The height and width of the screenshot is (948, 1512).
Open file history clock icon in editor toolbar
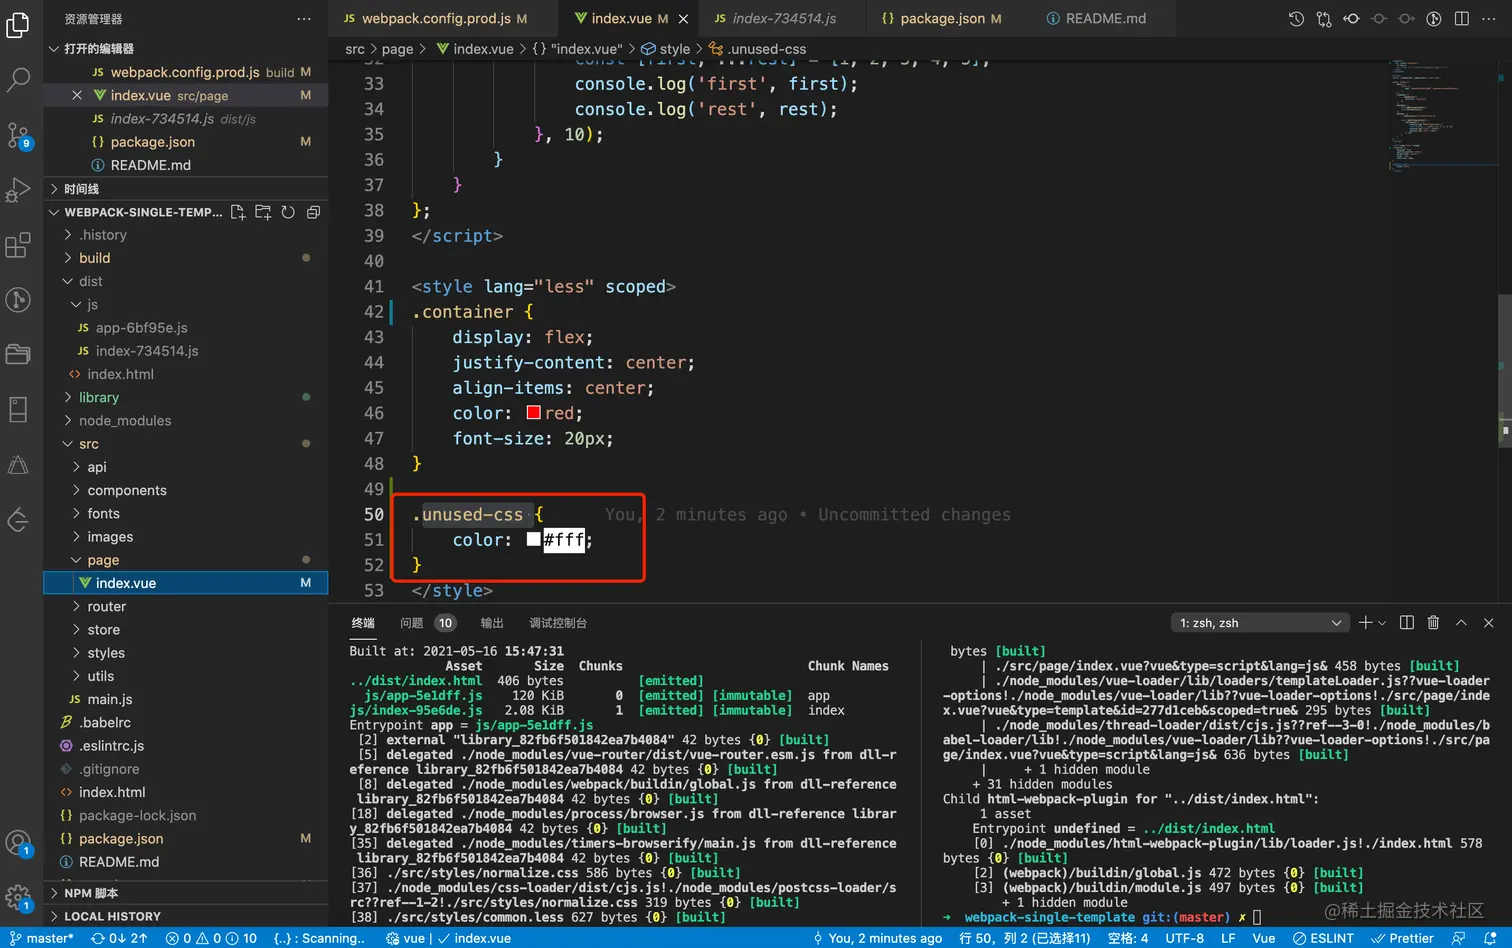[1296, 19]
